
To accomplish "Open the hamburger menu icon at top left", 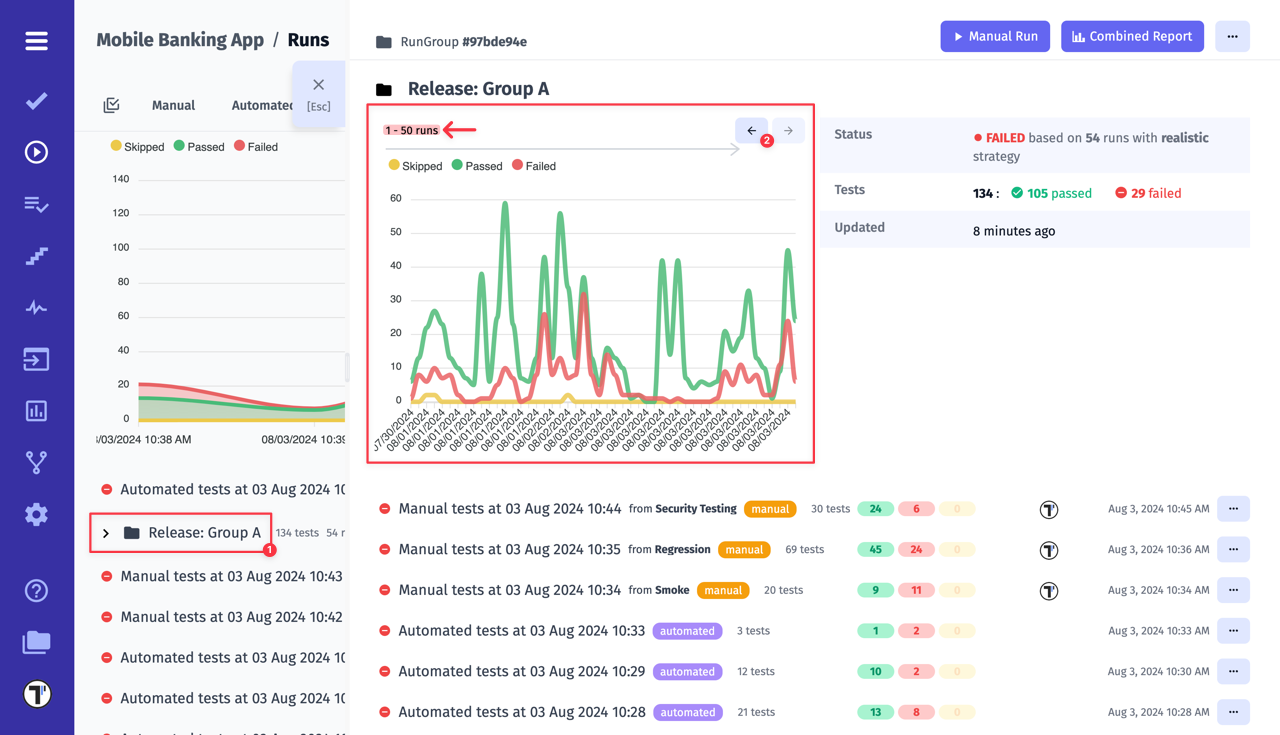I will [36, 41].
